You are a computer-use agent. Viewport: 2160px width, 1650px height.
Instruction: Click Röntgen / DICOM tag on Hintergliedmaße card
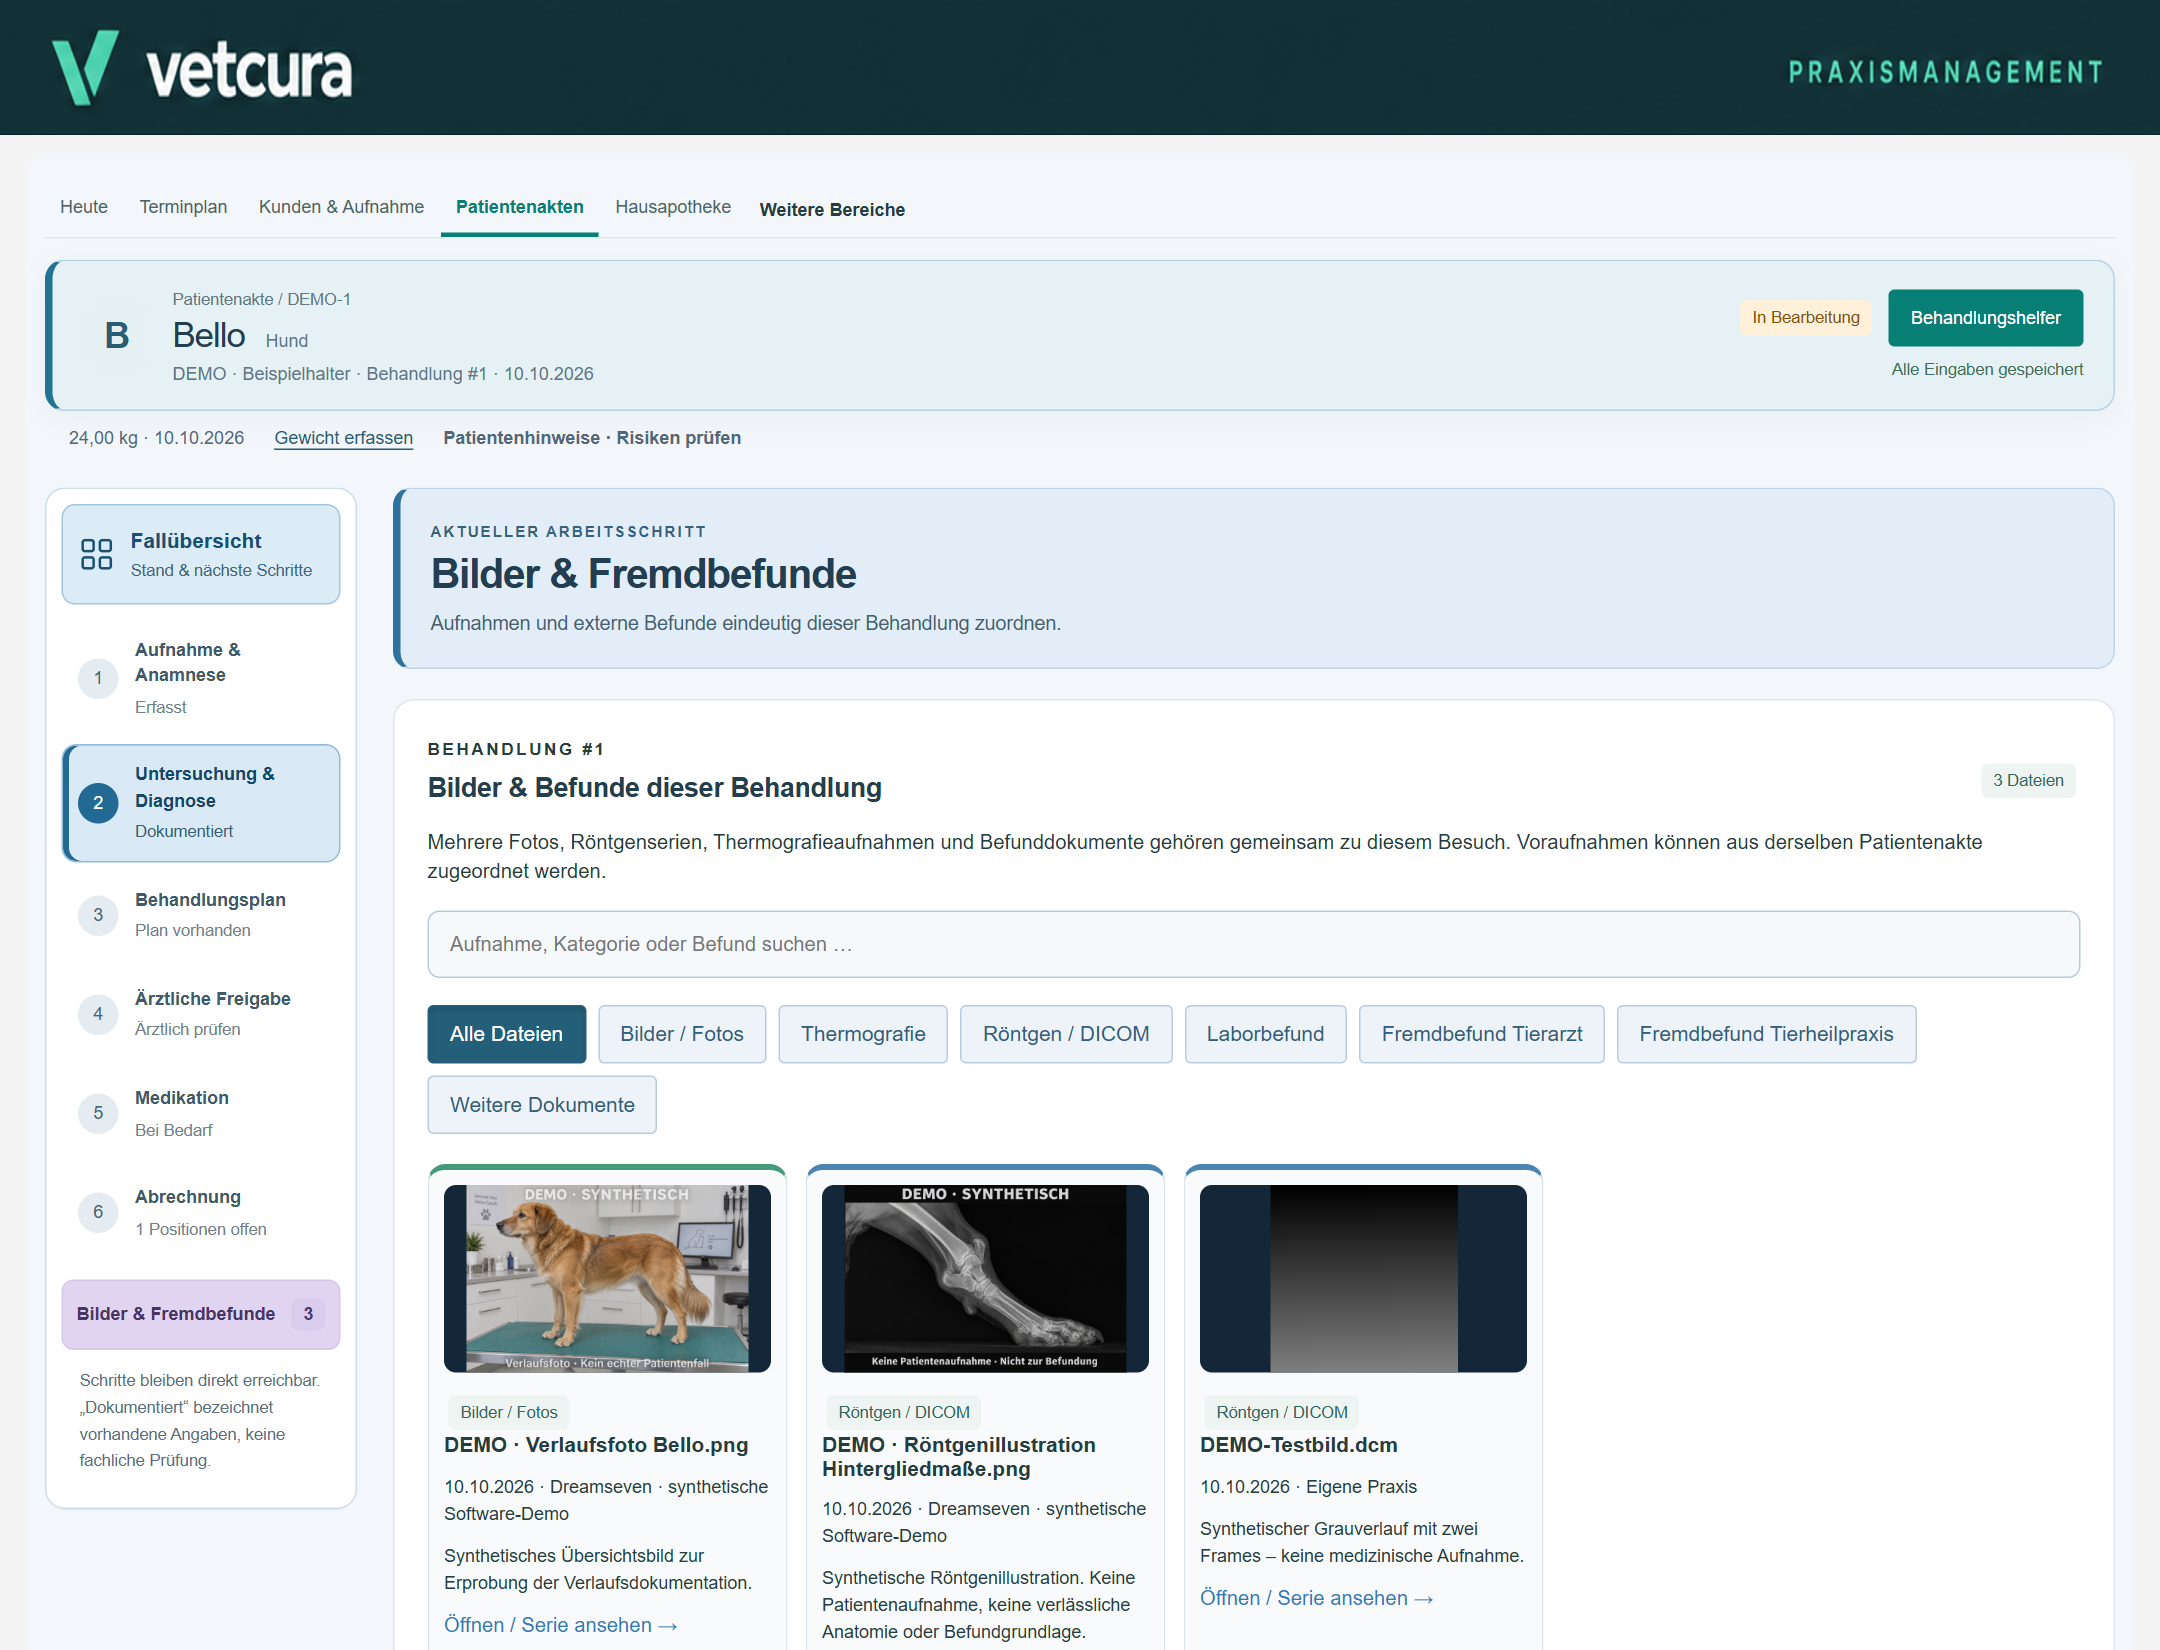(904, 1412)
